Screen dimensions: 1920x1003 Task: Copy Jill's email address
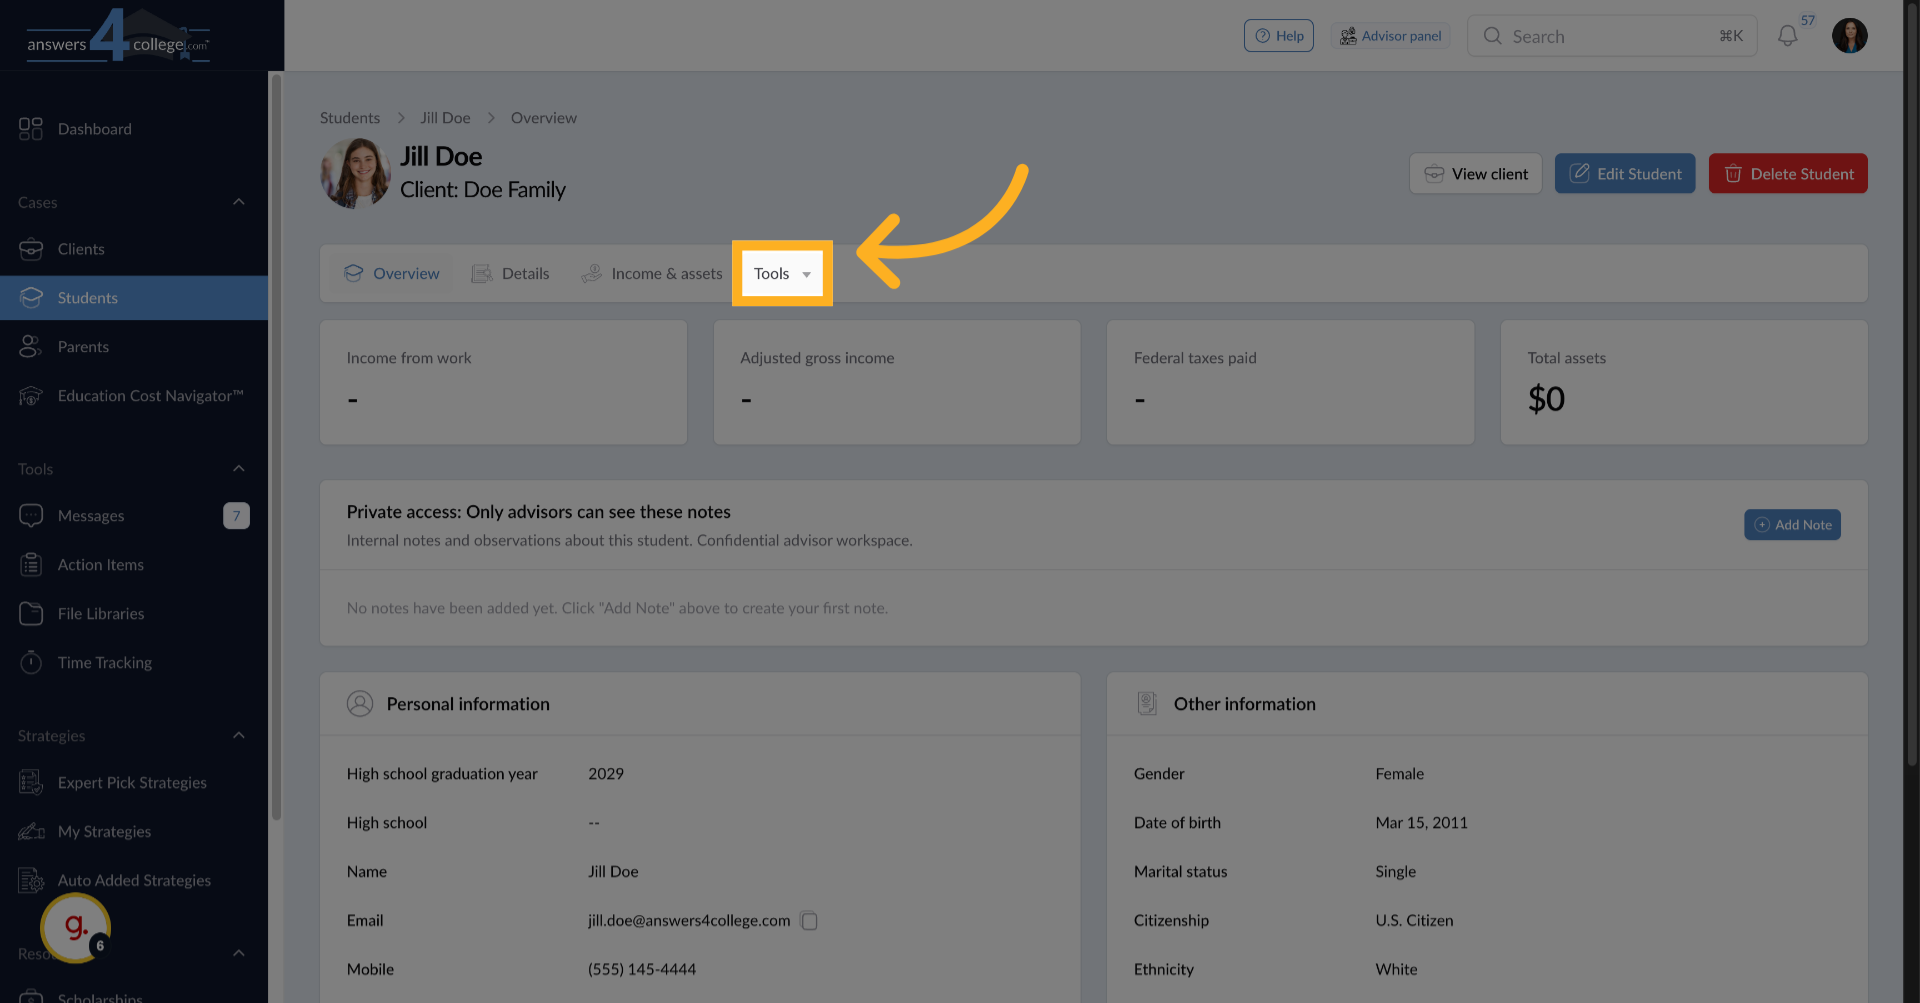click(809, 920)
